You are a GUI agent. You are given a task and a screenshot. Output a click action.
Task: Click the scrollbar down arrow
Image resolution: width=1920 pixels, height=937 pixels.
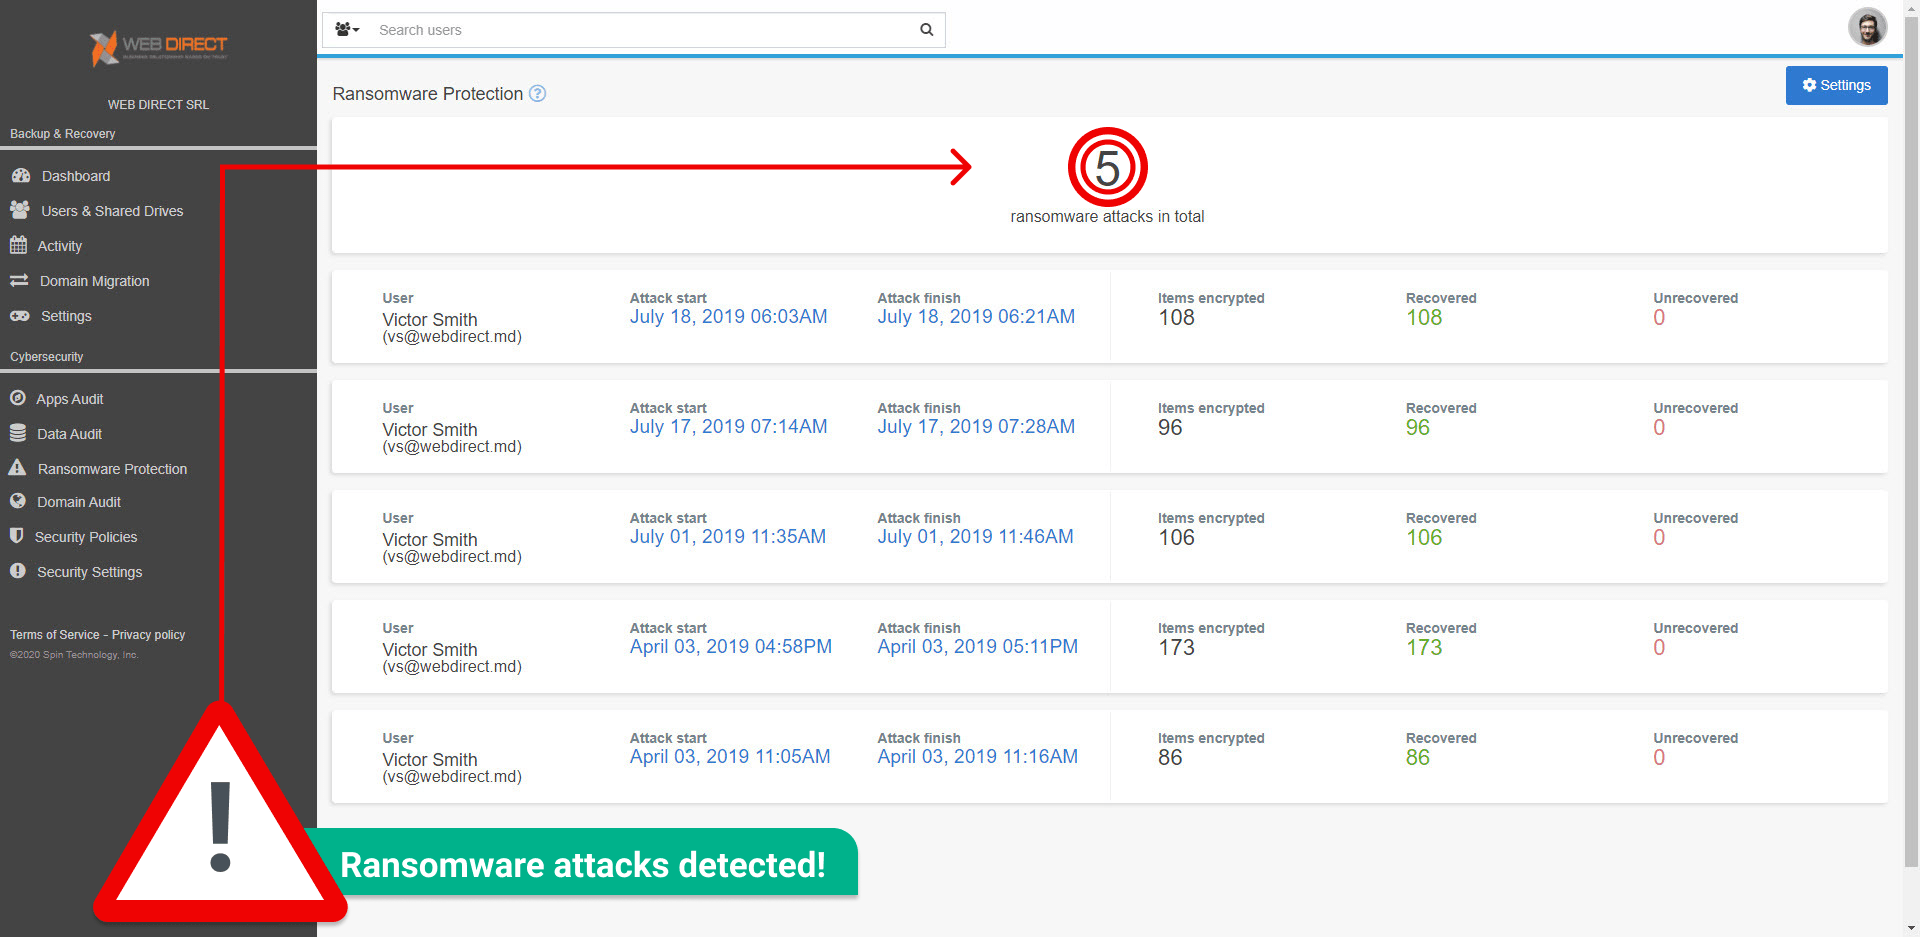[1911, 928]
